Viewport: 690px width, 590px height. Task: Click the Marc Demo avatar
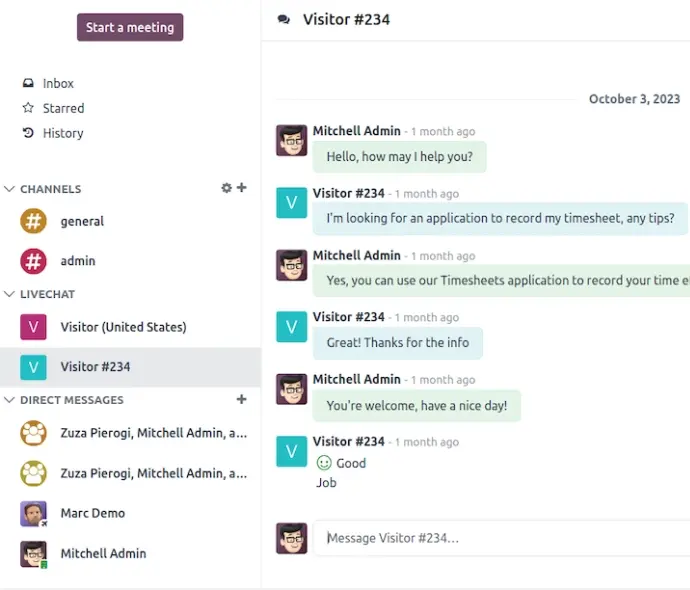(33, 513)
